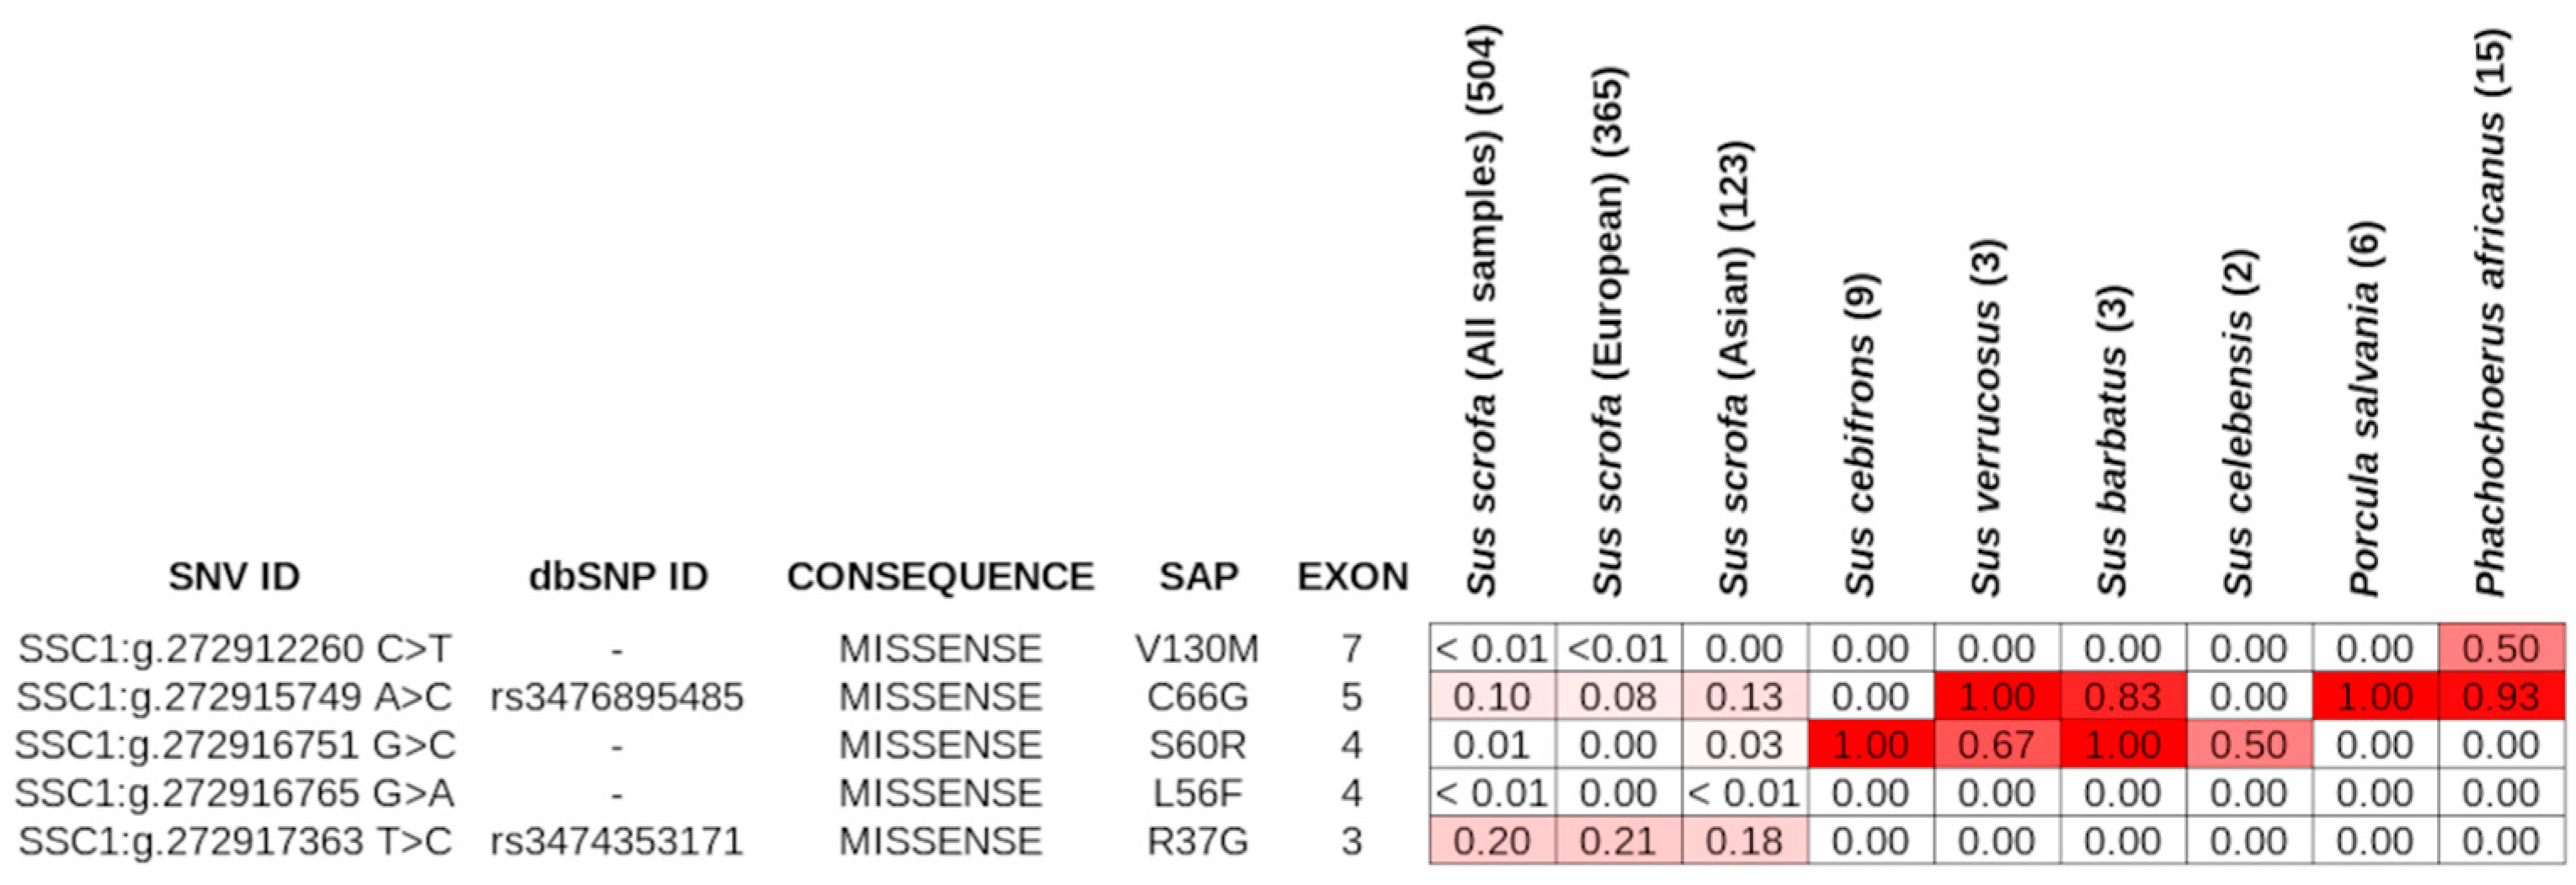Click the light pink 0.13 cell

point(1744,697)
